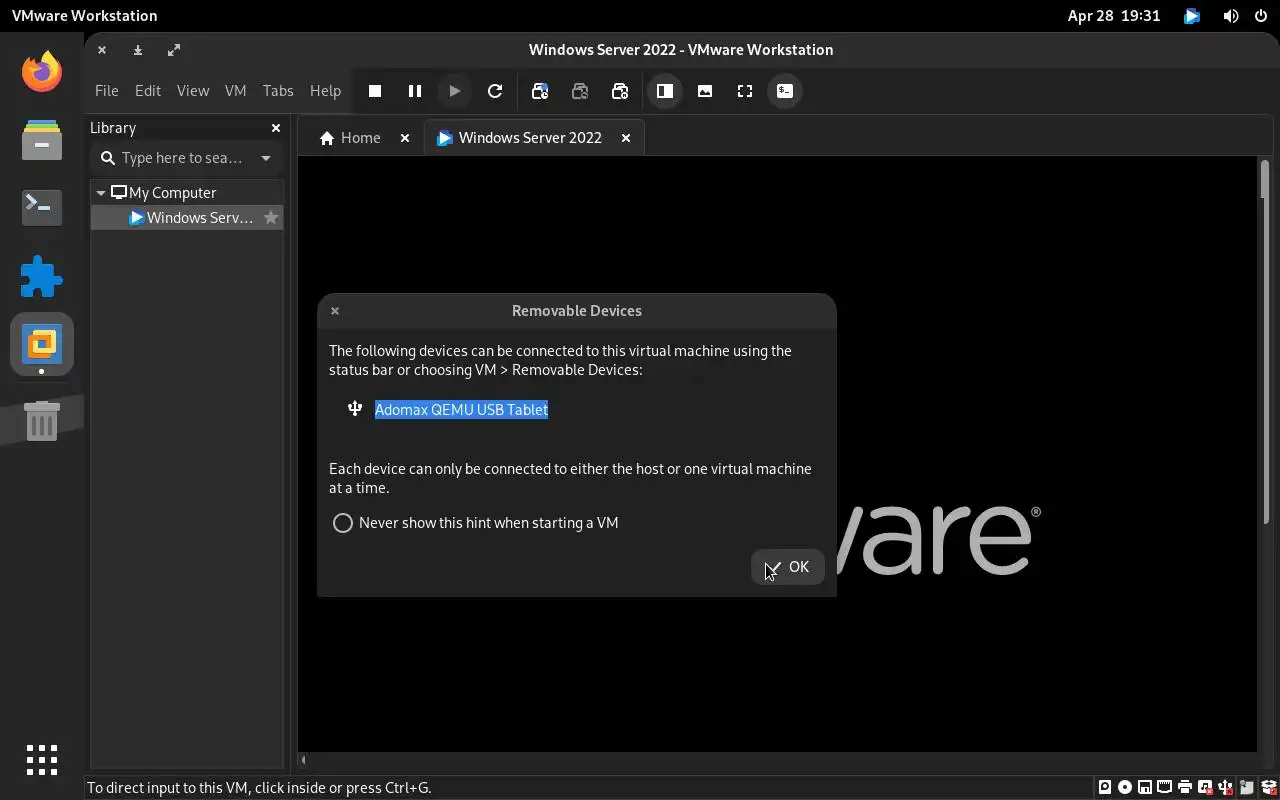The image size is (1280, 800).
Task: Click the USB device status icon
Action: pos(1226,787)
